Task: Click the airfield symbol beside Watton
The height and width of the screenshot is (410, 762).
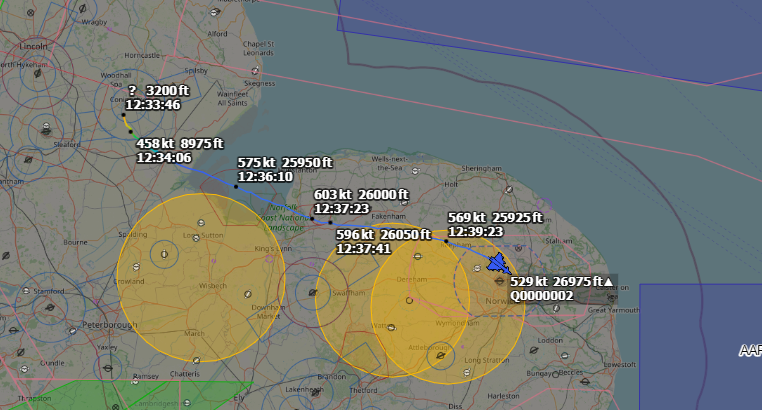Action: (x=392, y=328)
